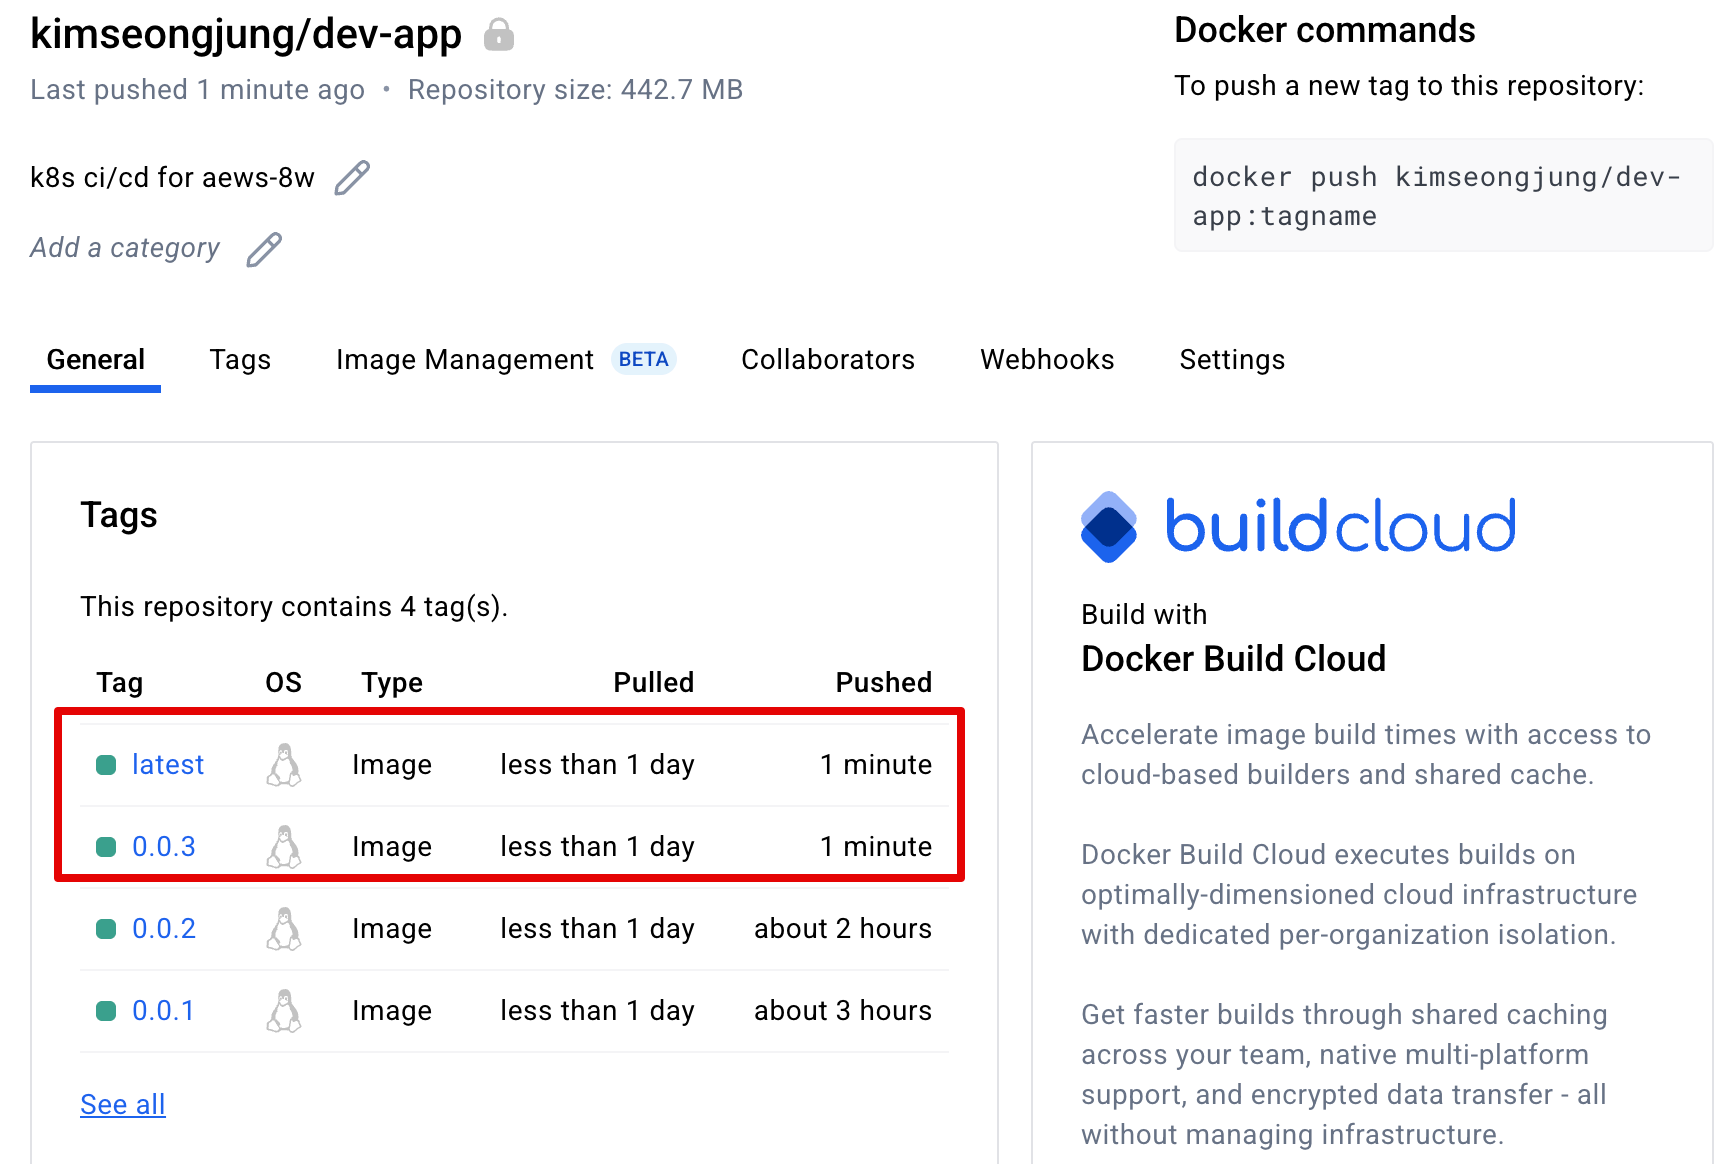
Task: Click the Linux penguin icon for latest tag
Action: 284,765
